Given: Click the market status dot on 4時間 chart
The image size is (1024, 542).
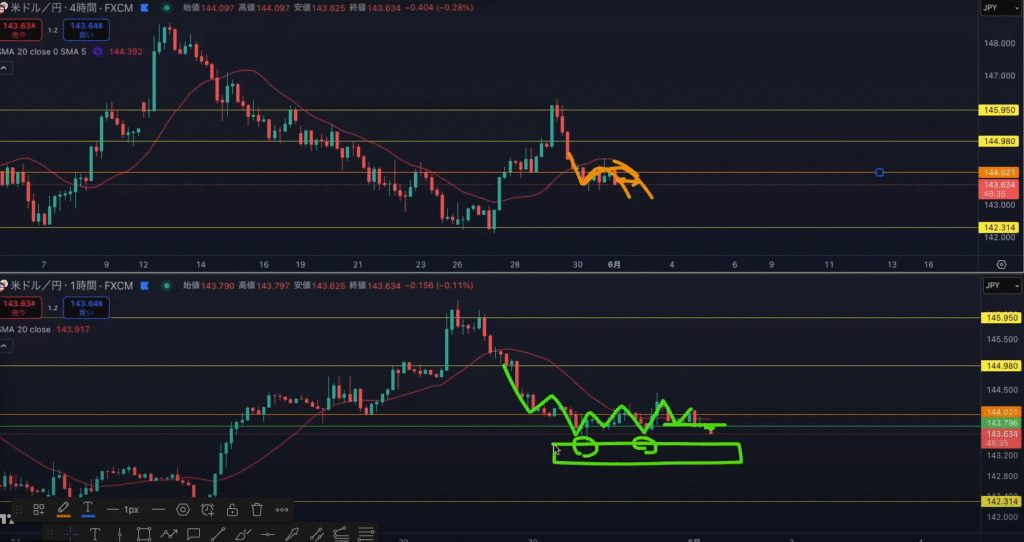Looking at the screenshot, I should [x=168, y=8].
